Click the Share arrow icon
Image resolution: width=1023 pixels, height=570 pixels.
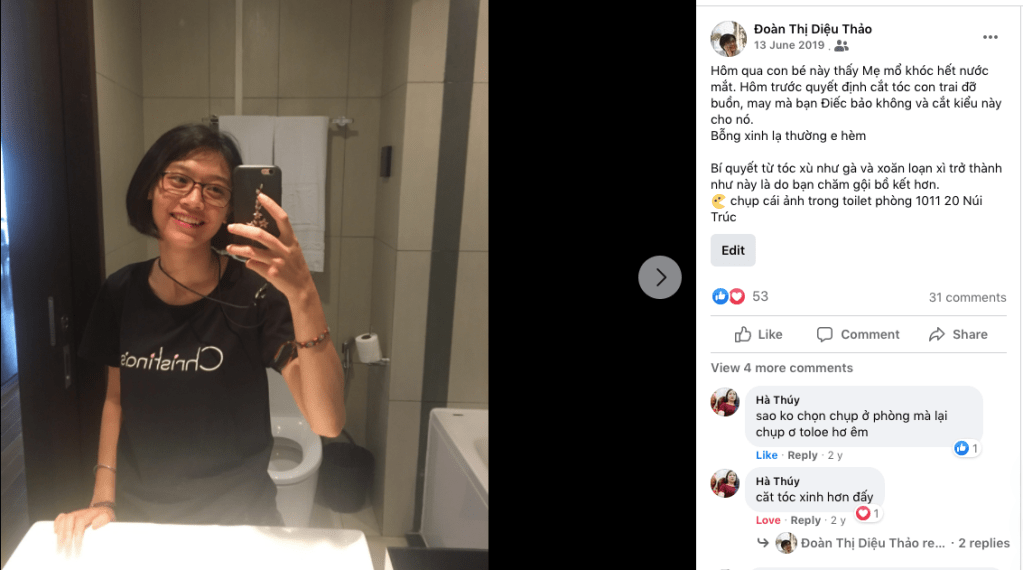(x=937, y=335)
